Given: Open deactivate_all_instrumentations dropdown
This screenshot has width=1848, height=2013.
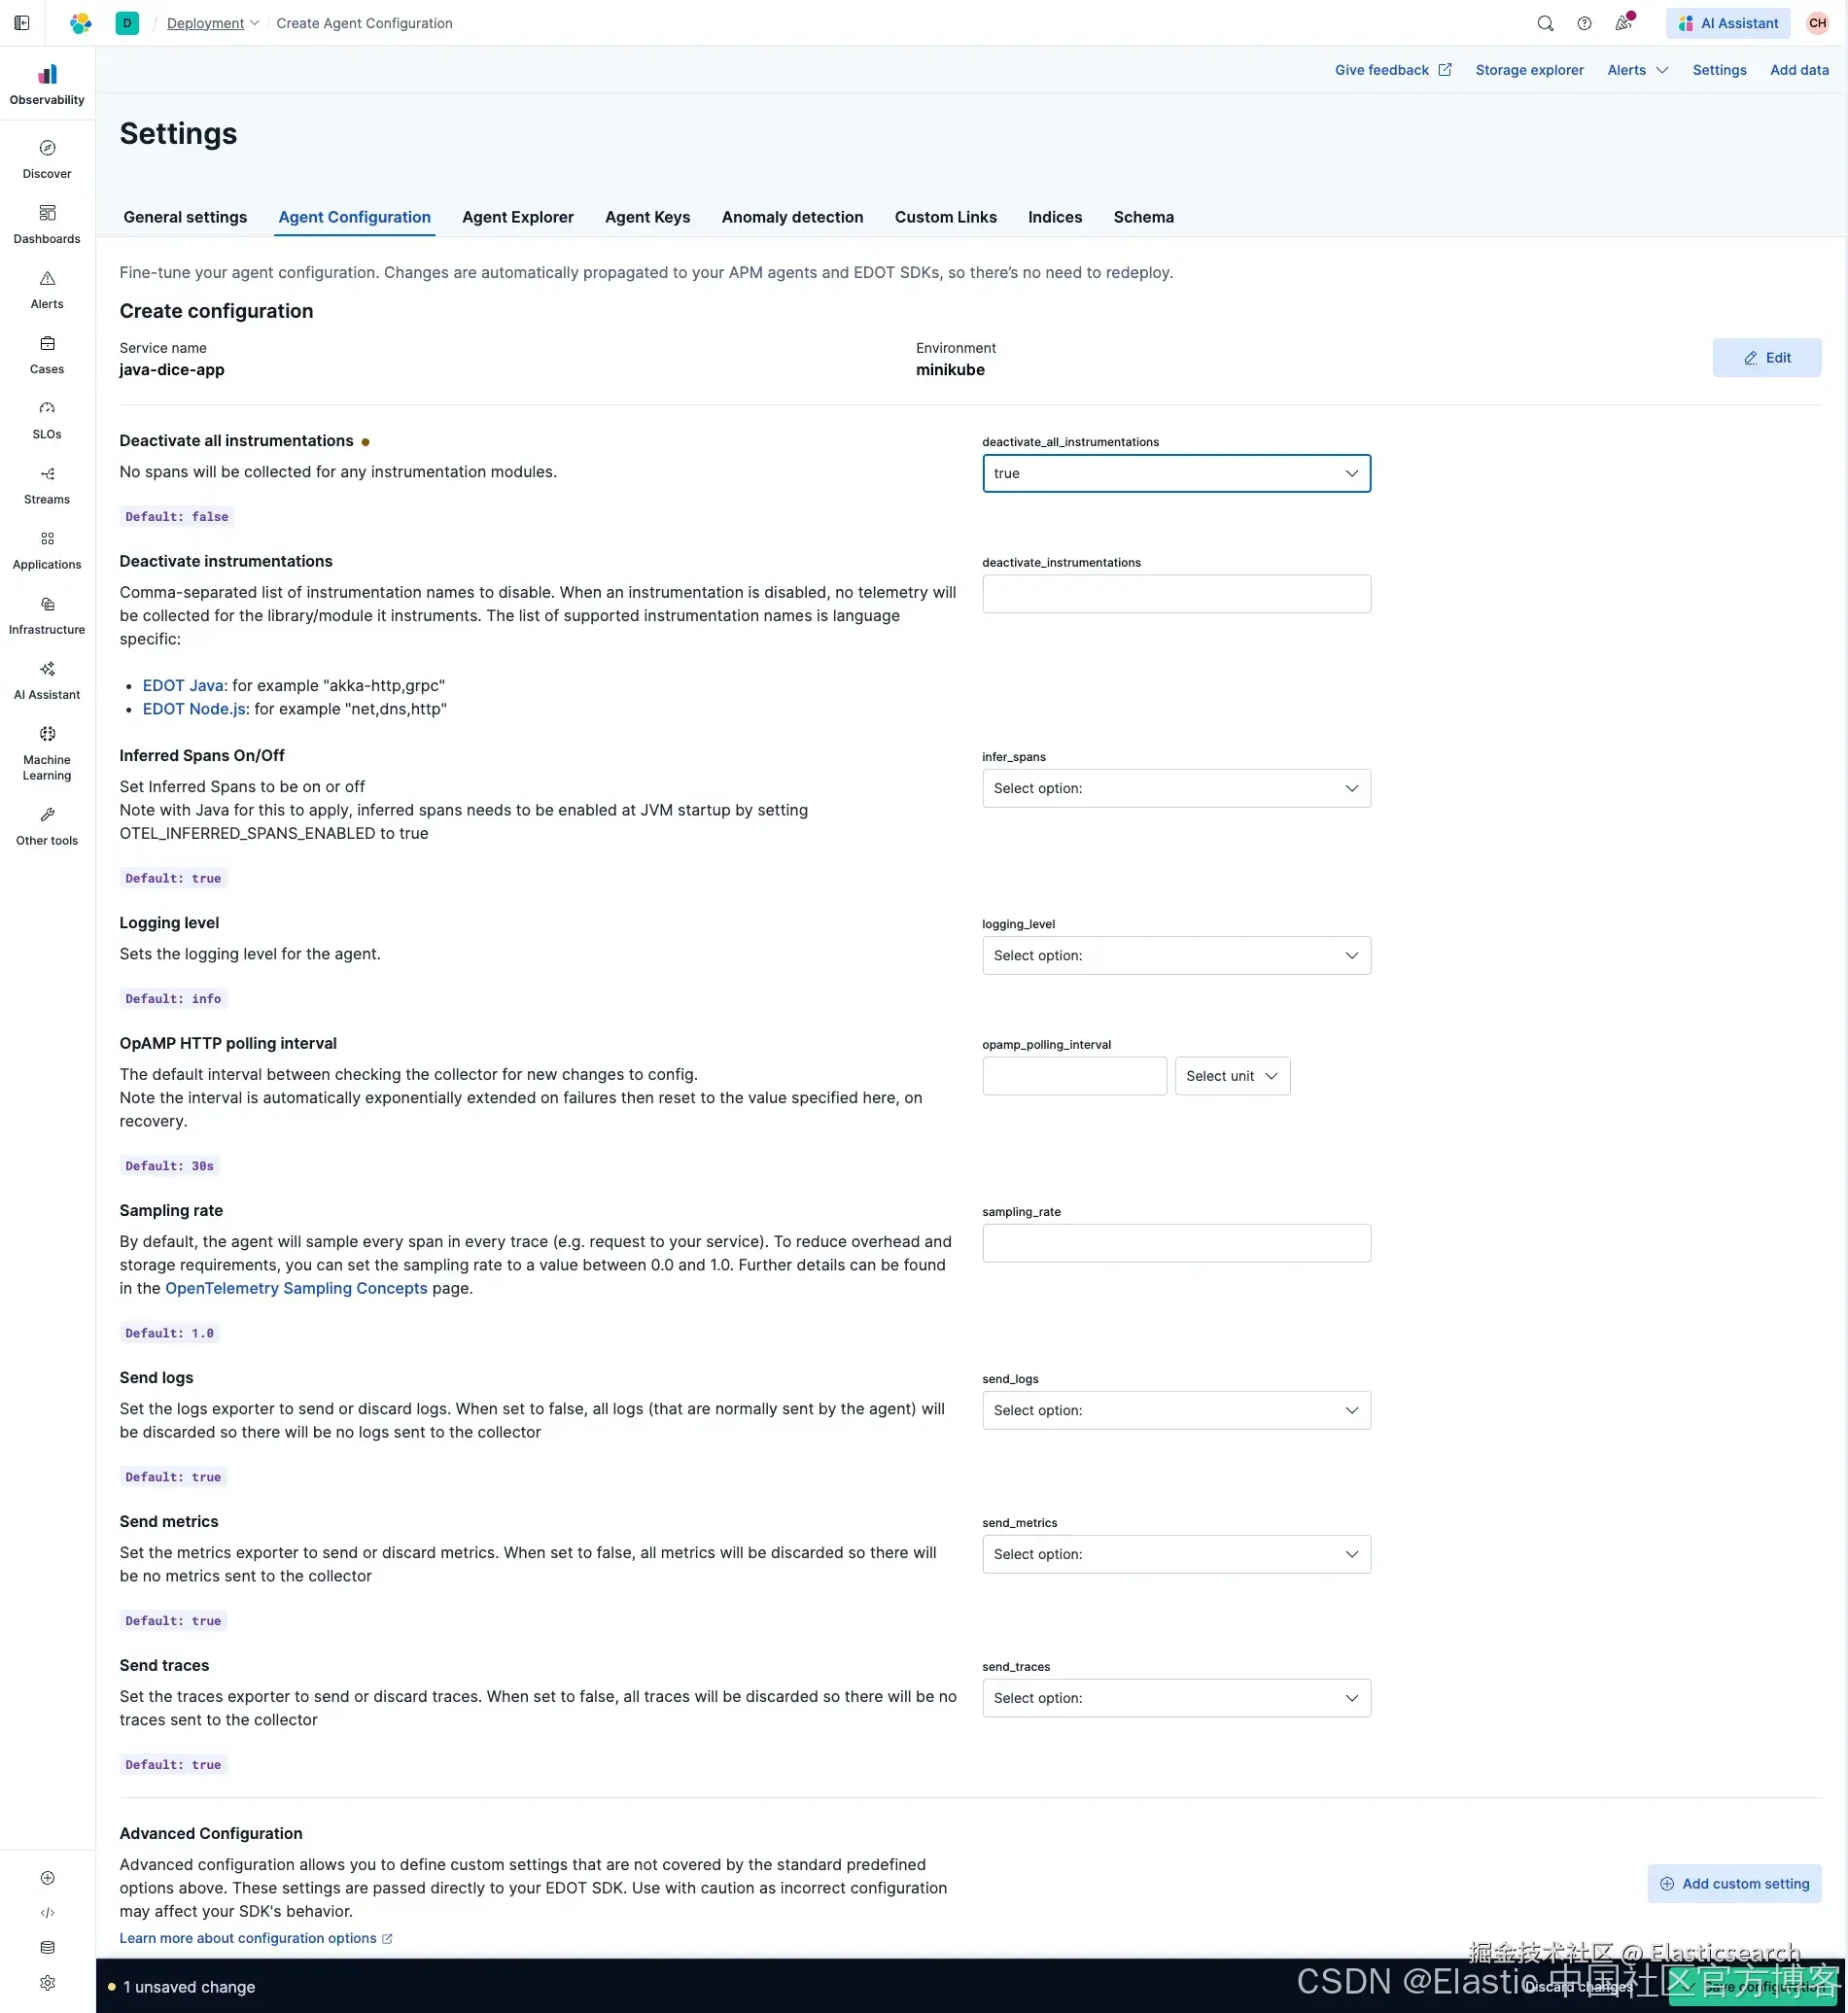Looking at the screenshot, I should pyautogui.click(x=1176, y=473).
